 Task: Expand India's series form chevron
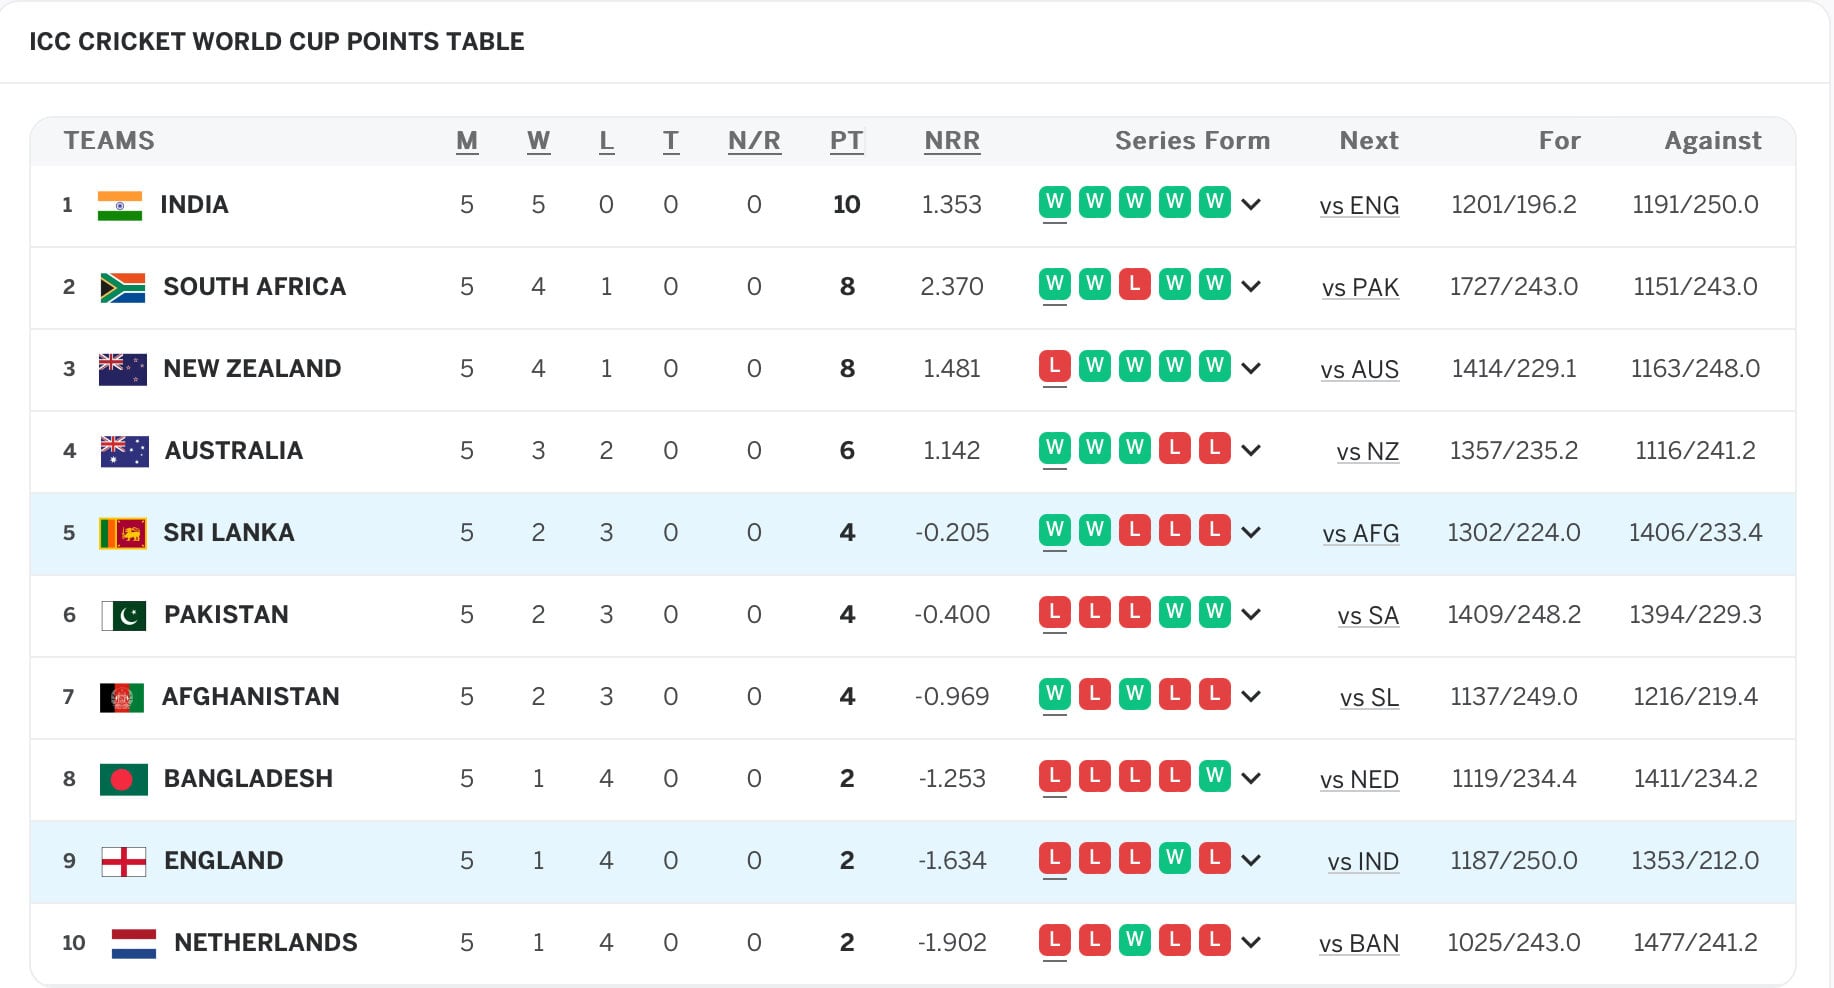[x=1251, y=205]
